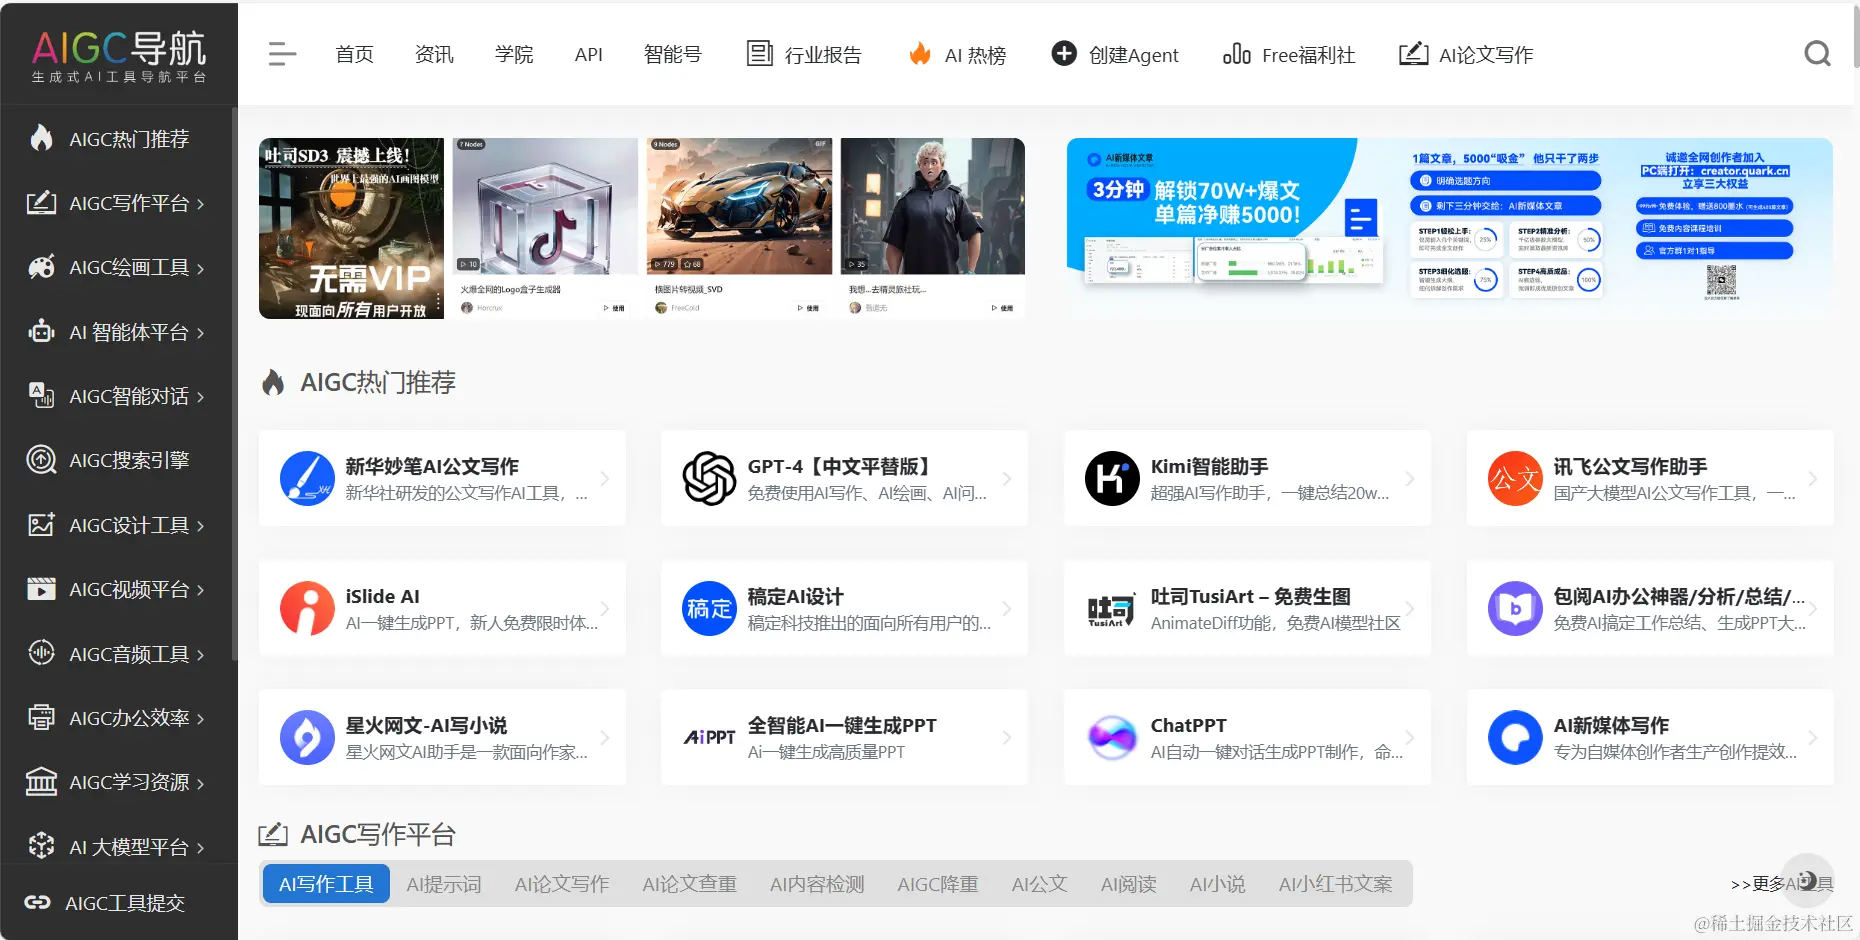Open the 吐司TusiArt – 免费生图 card

pyautogui.click(x=1247, y=608)
